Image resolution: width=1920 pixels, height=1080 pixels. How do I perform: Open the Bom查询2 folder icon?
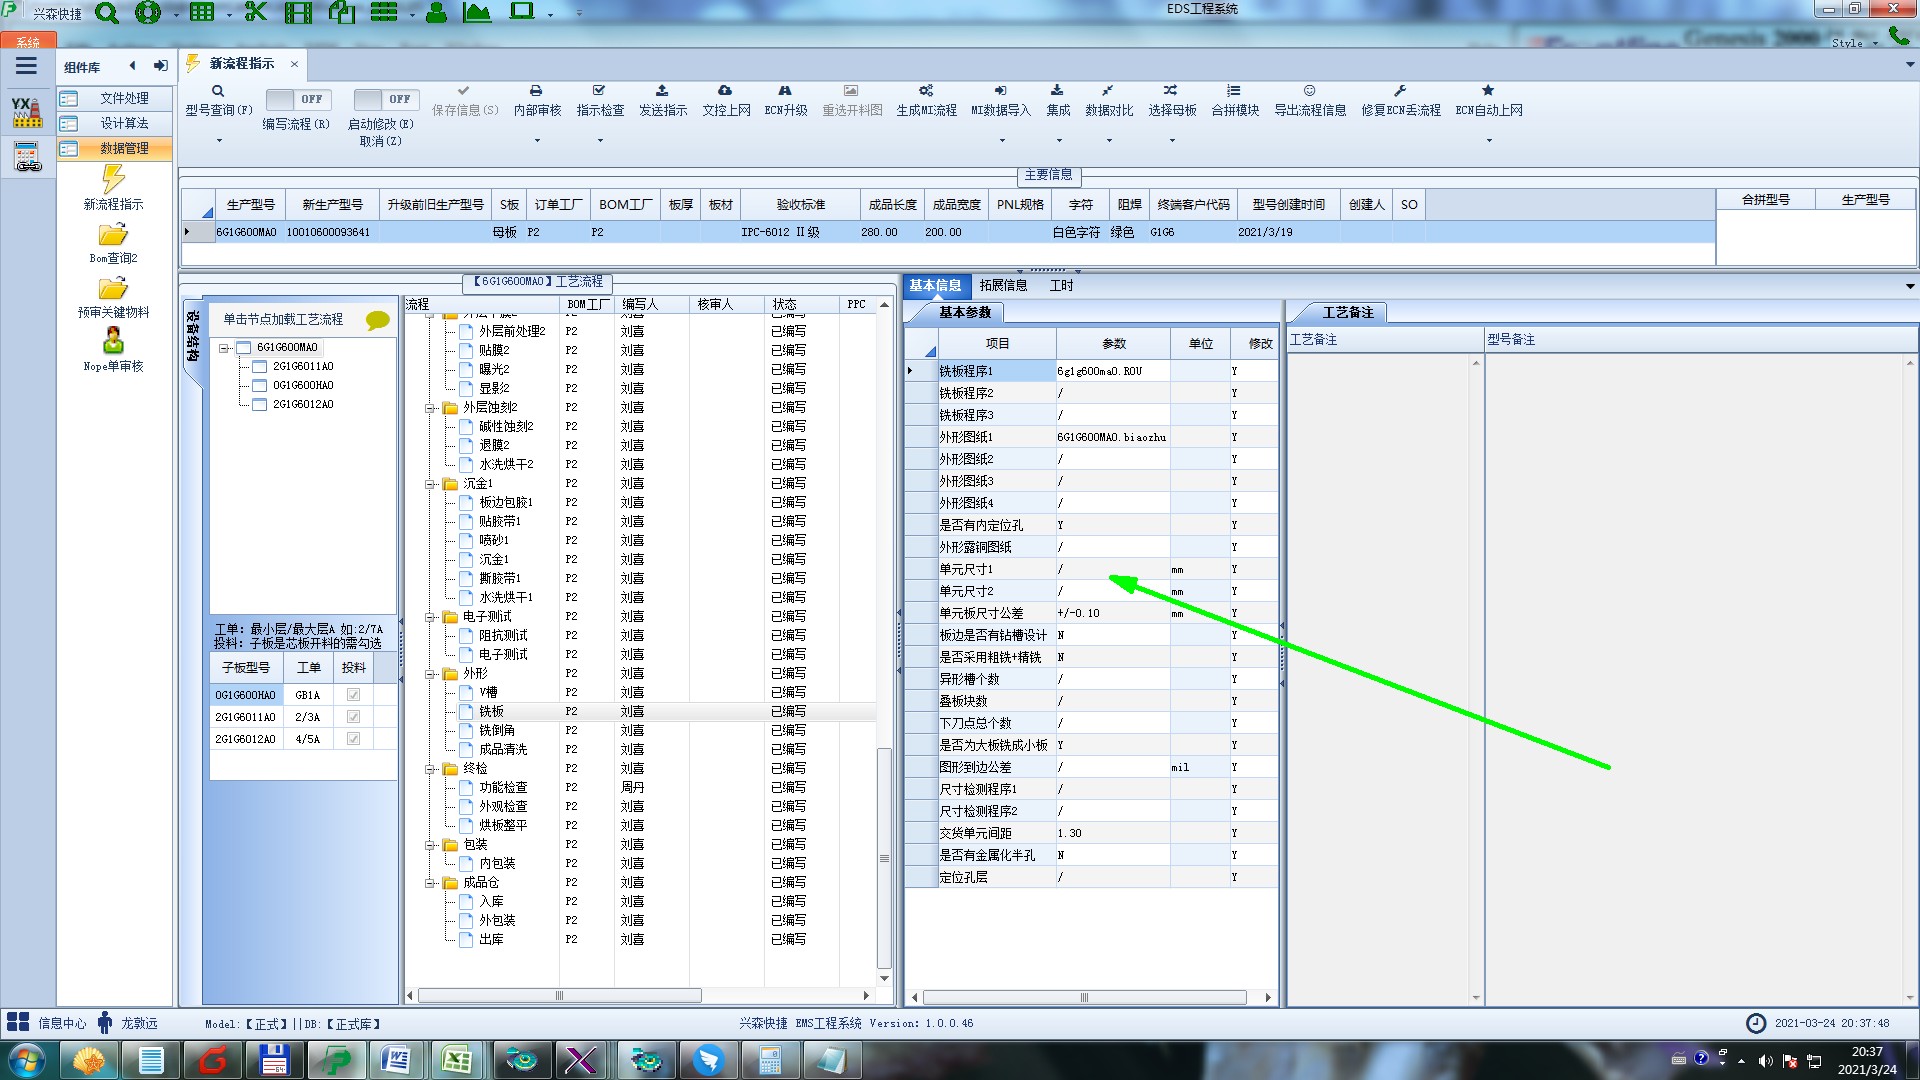113,236
